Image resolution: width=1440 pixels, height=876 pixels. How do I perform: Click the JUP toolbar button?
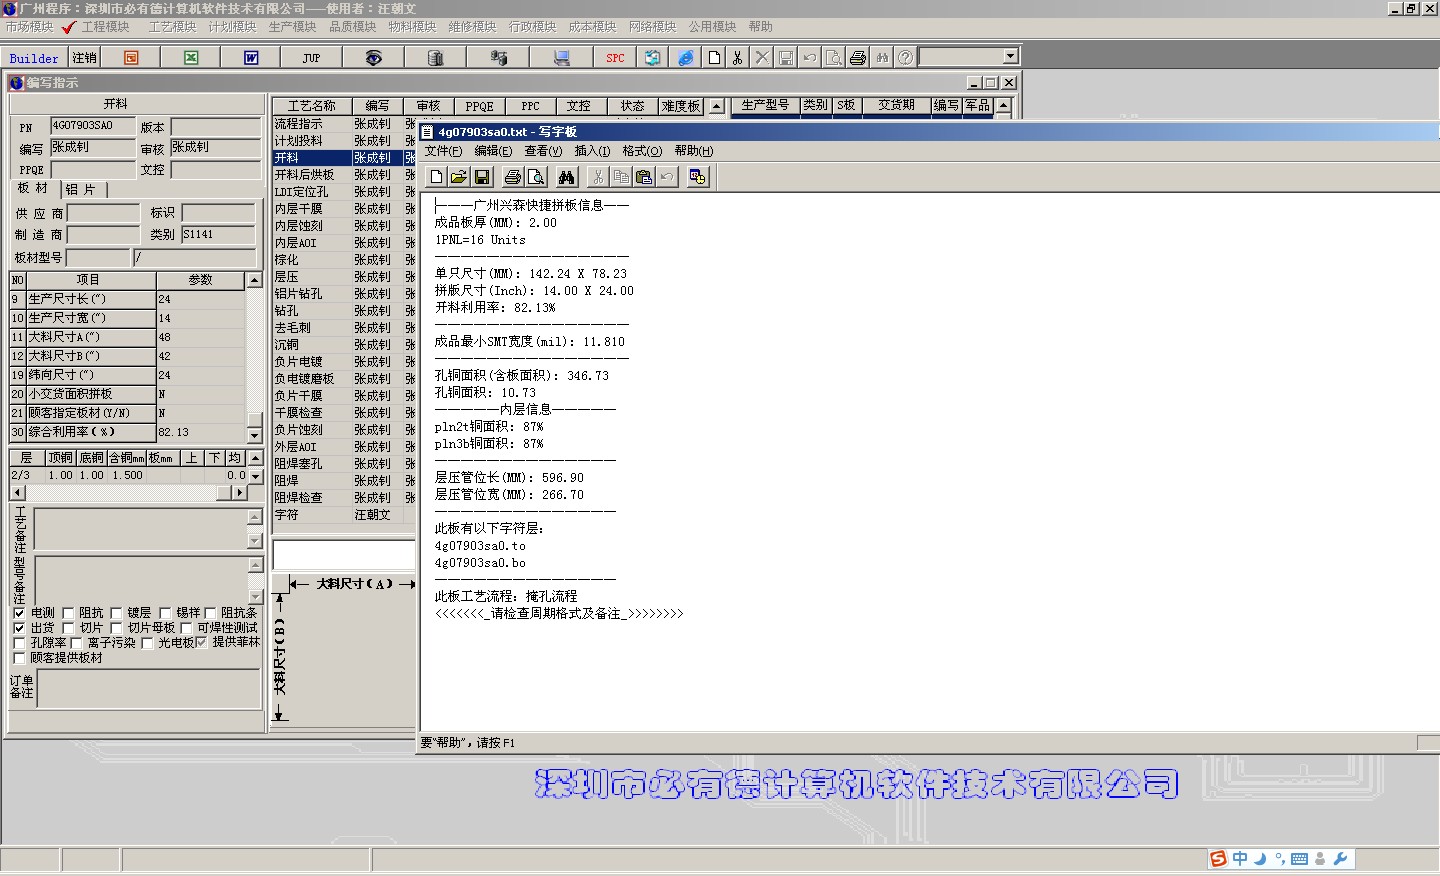(311, 58)
